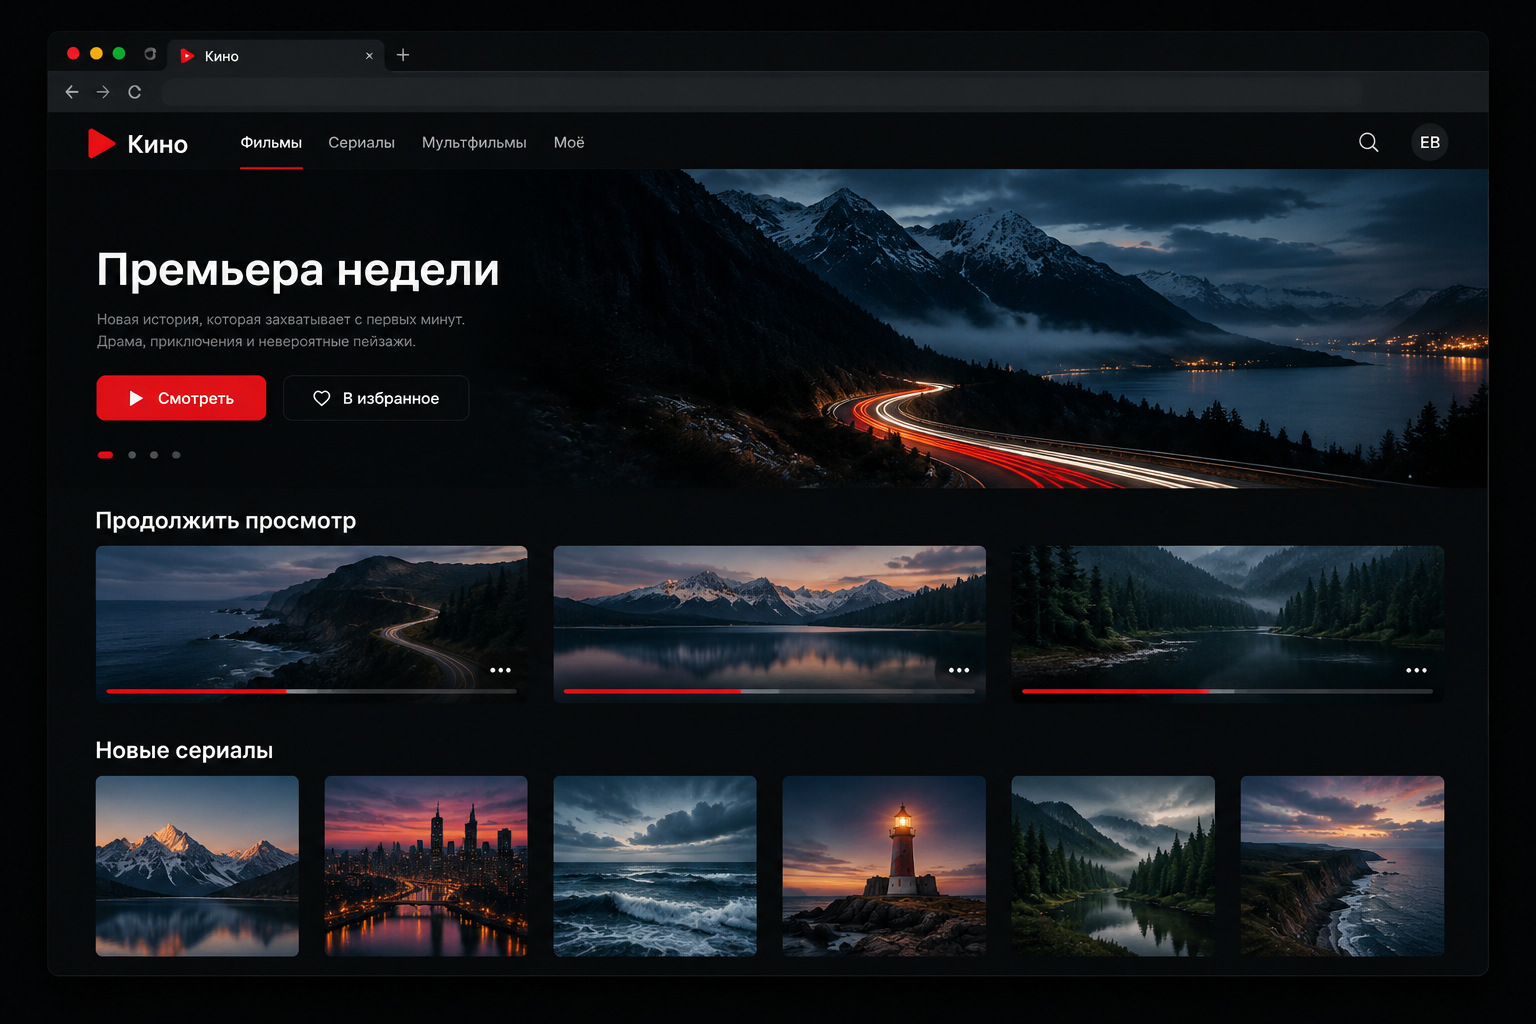Go back with the browser back arrow
This screenshot has height=1024, width=1536.
click(72, 92)
